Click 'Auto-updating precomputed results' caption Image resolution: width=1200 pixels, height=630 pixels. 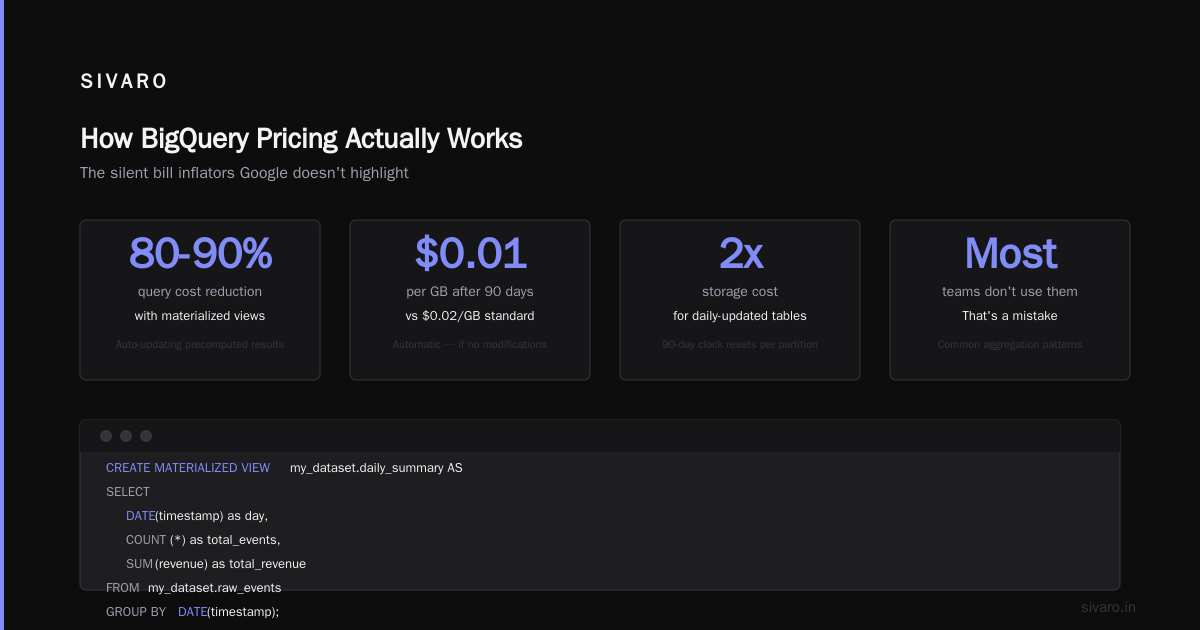click(200, 344)
